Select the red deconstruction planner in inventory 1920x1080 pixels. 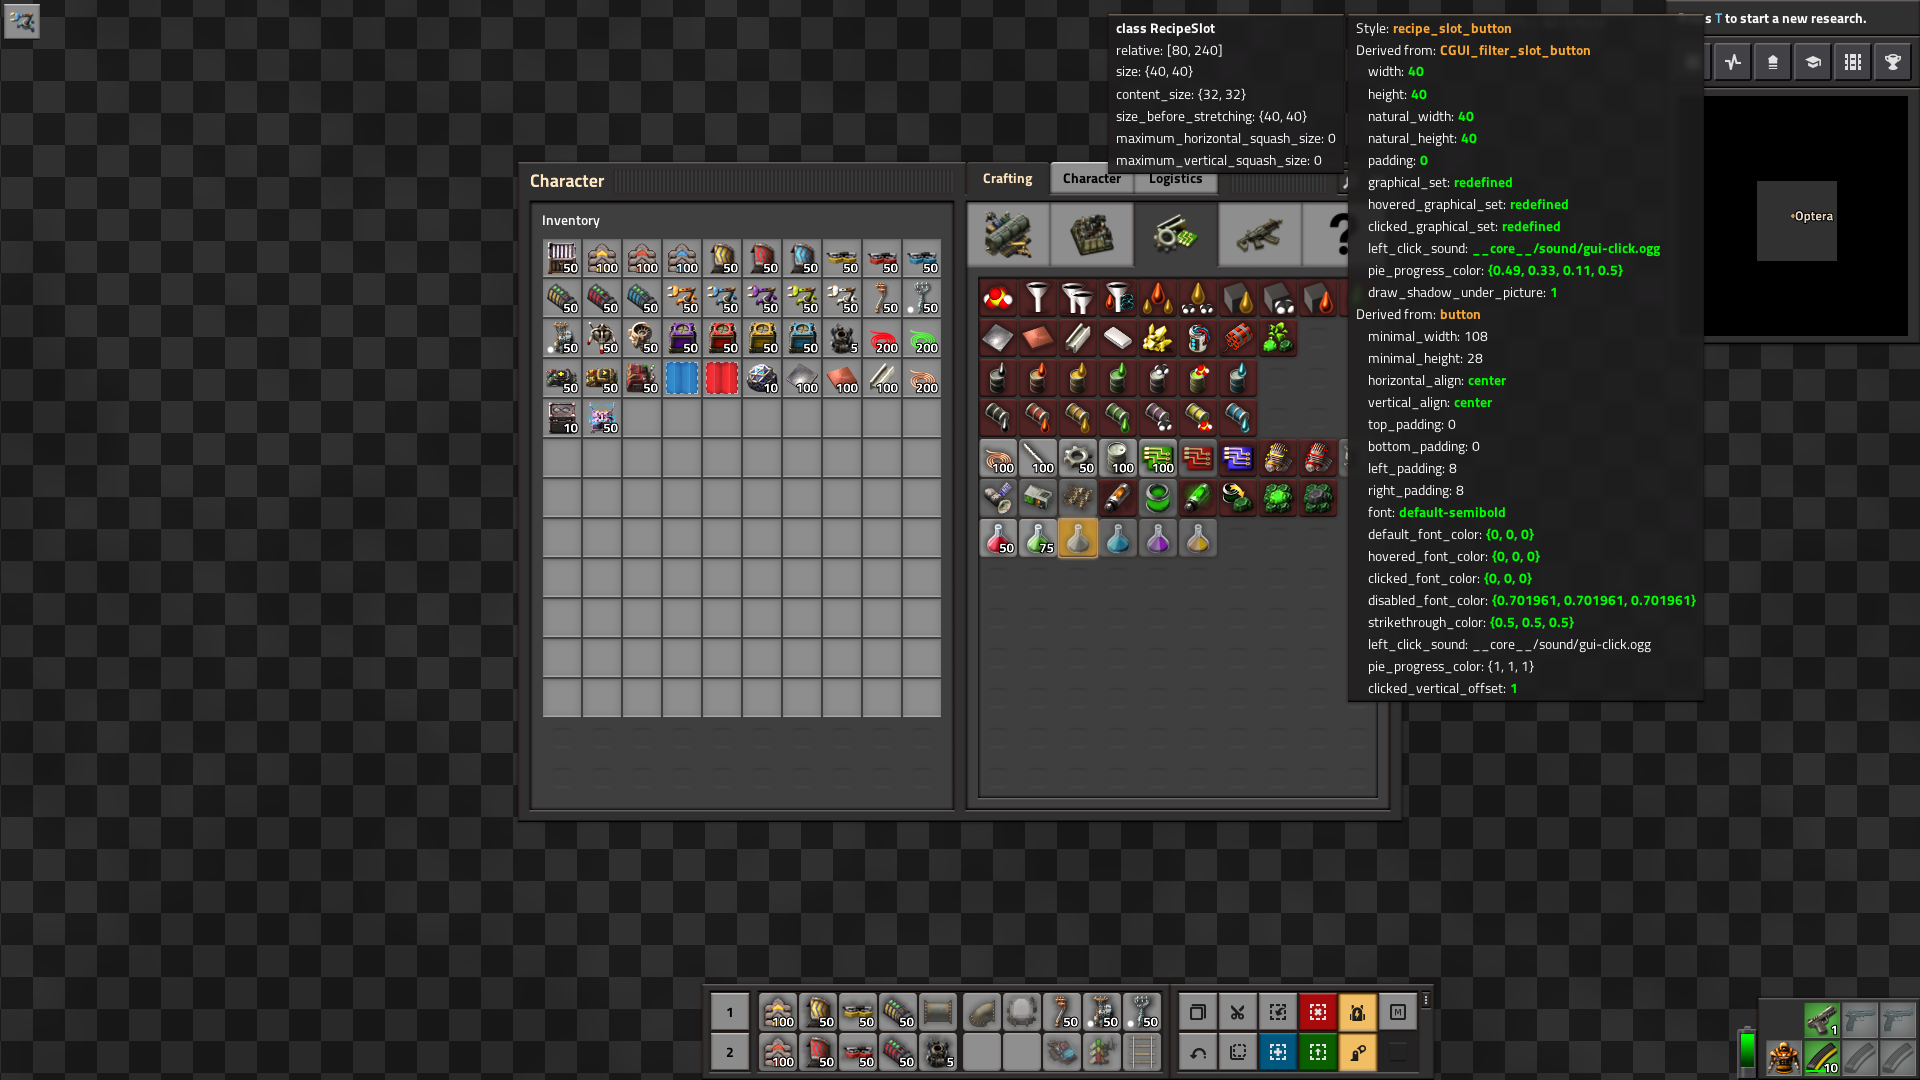tap(722, 378)
